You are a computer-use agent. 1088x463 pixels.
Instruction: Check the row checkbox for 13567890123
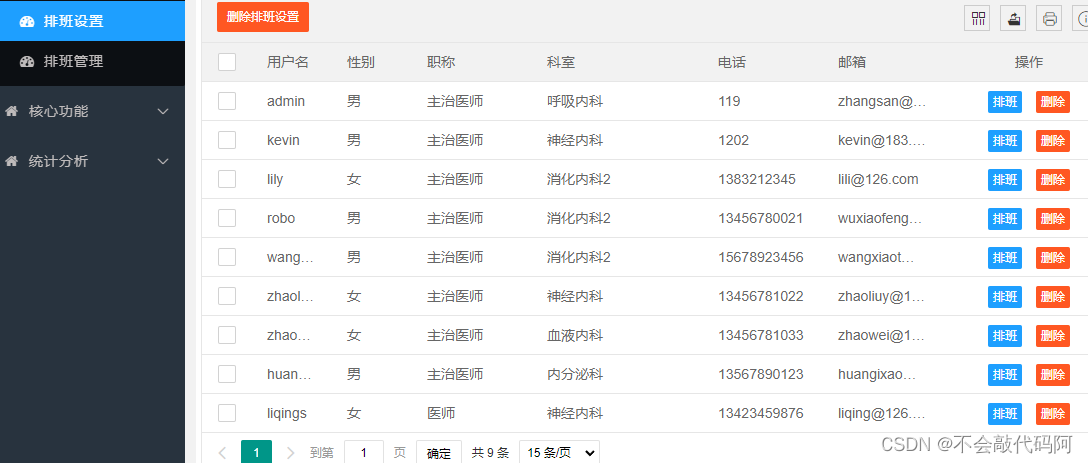[227, 374]
